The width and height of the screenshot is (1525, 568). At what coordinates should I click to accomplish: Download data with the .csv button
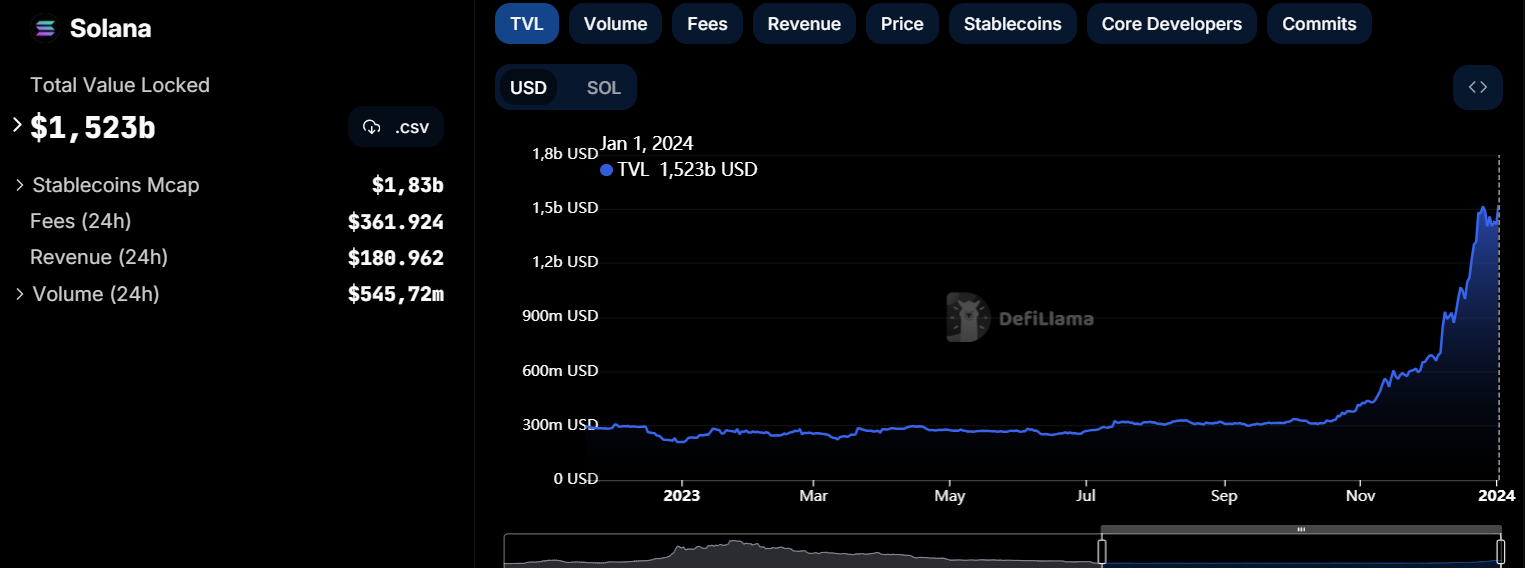click(396, 127)
